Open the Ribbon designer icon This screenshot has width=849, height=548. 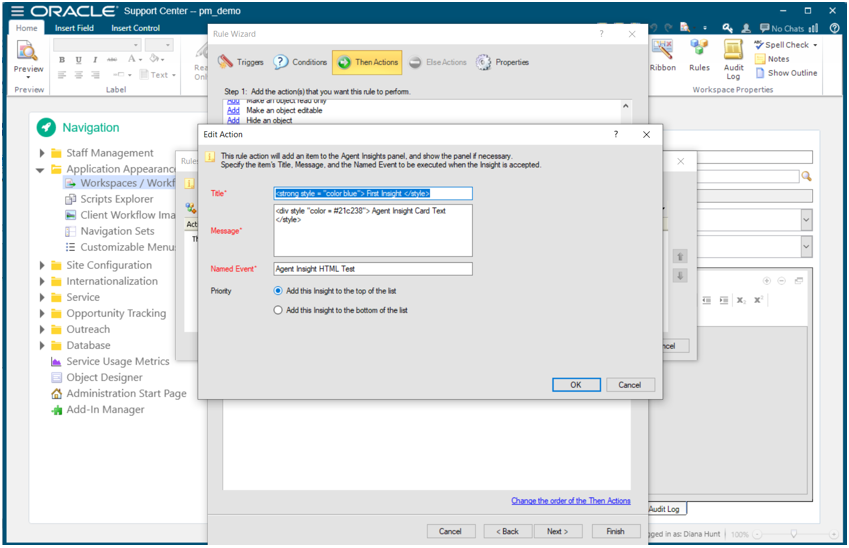(x=662, y=50)
